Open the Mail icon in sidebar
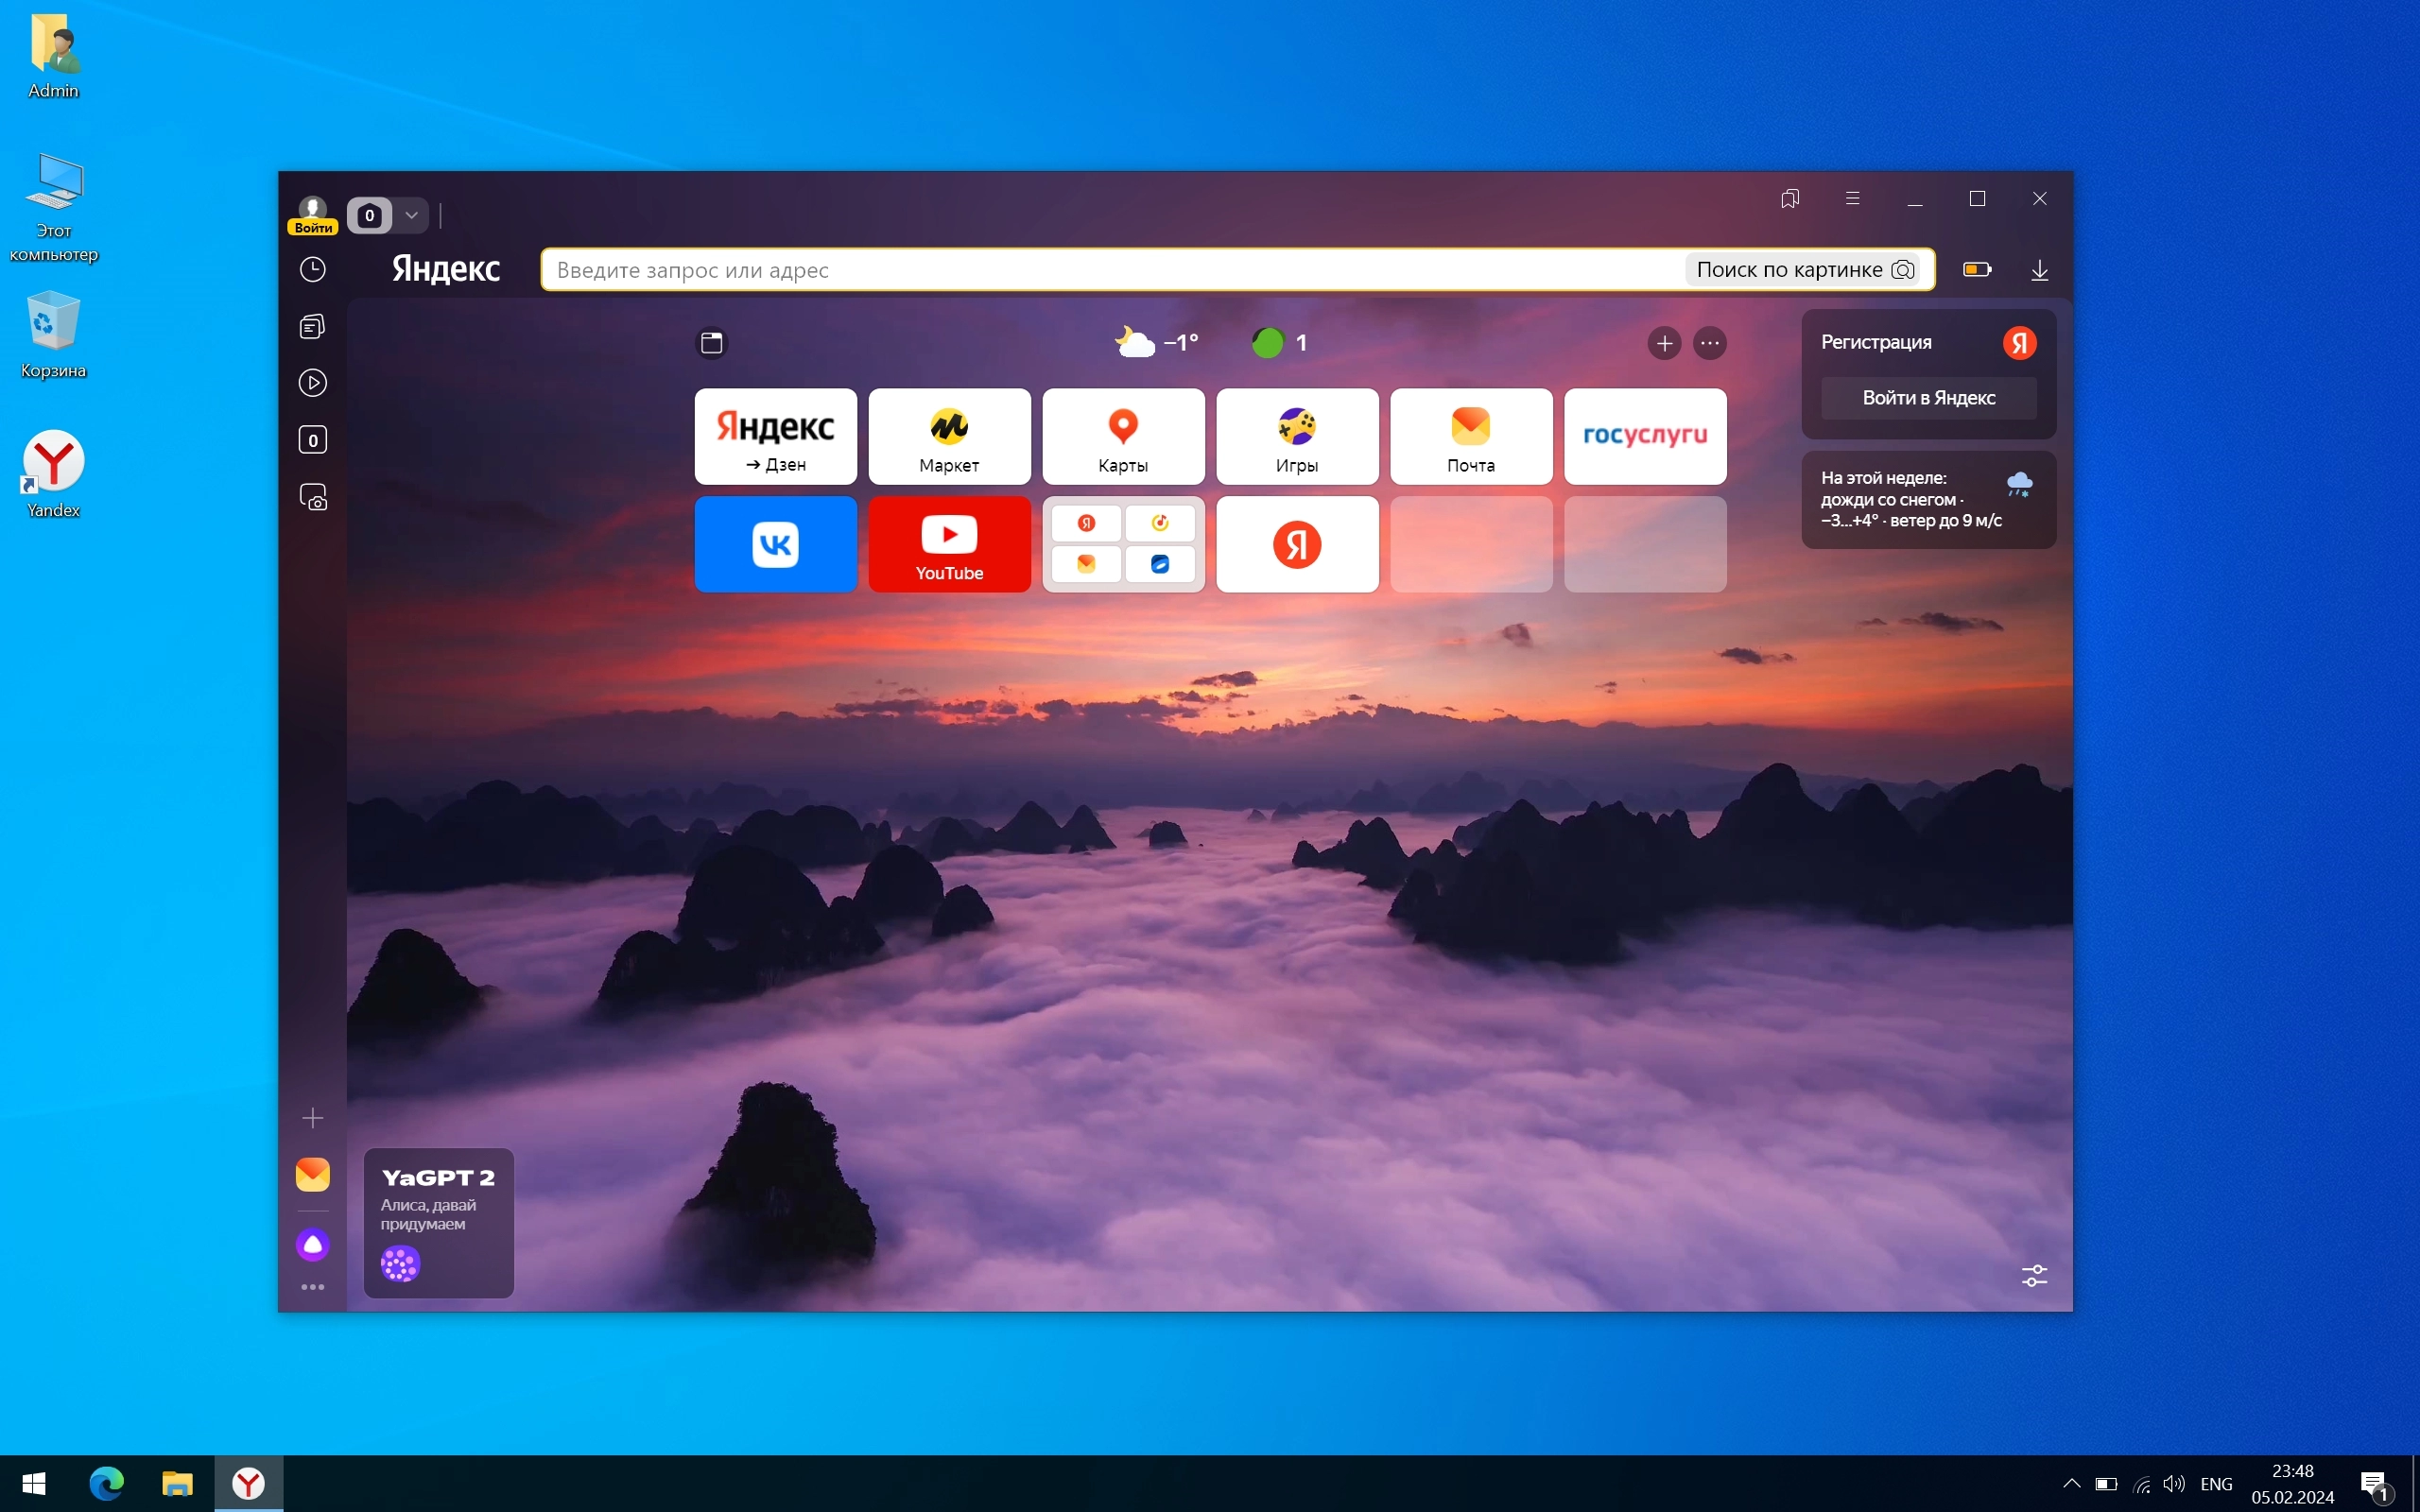The image size is (2420, 1512). click(x=313, y=1174)
